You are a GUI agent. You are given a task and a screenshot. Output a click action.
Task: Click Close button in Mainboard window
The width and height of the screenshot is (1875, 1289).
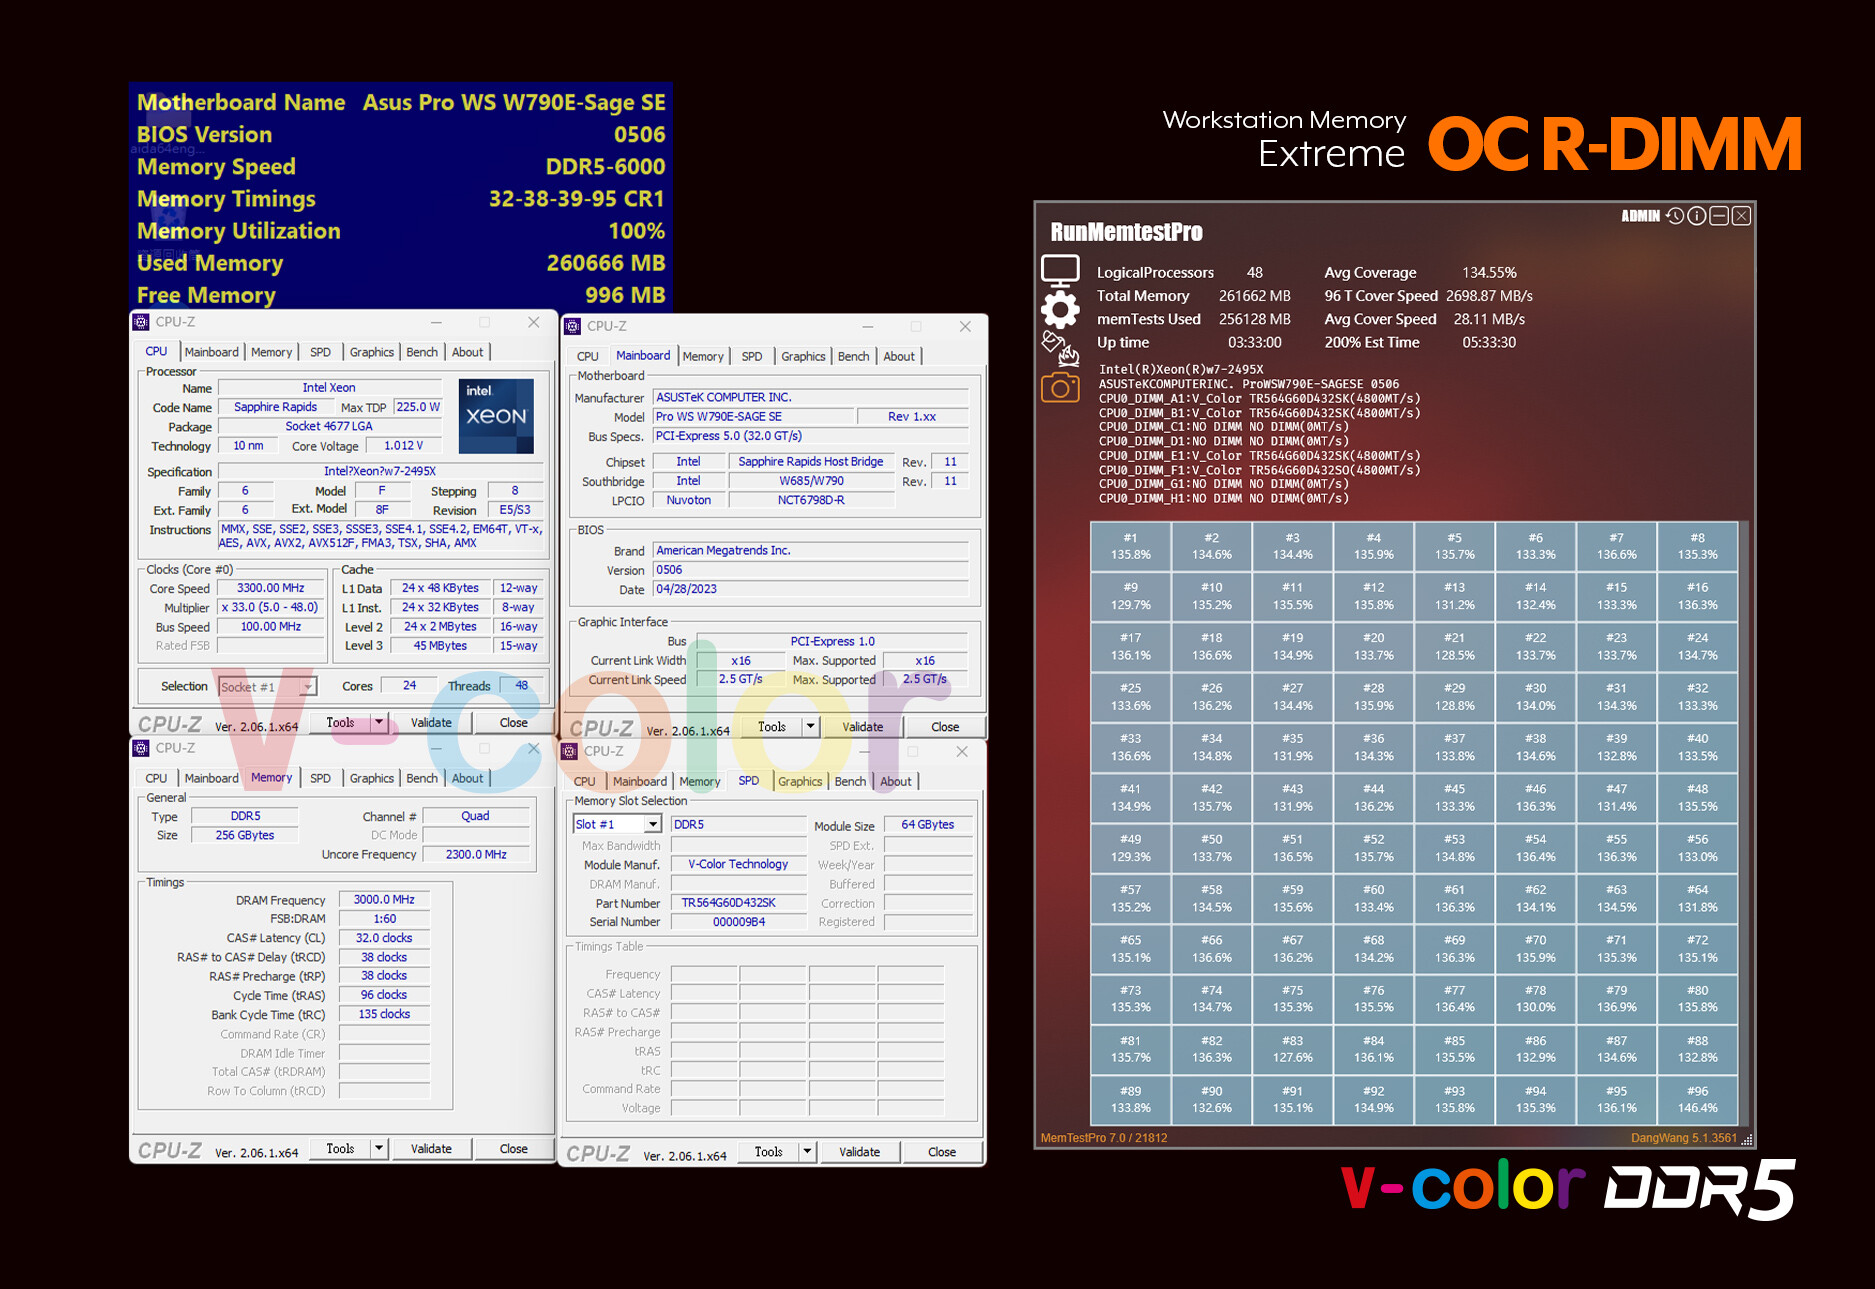coord(945,727)
